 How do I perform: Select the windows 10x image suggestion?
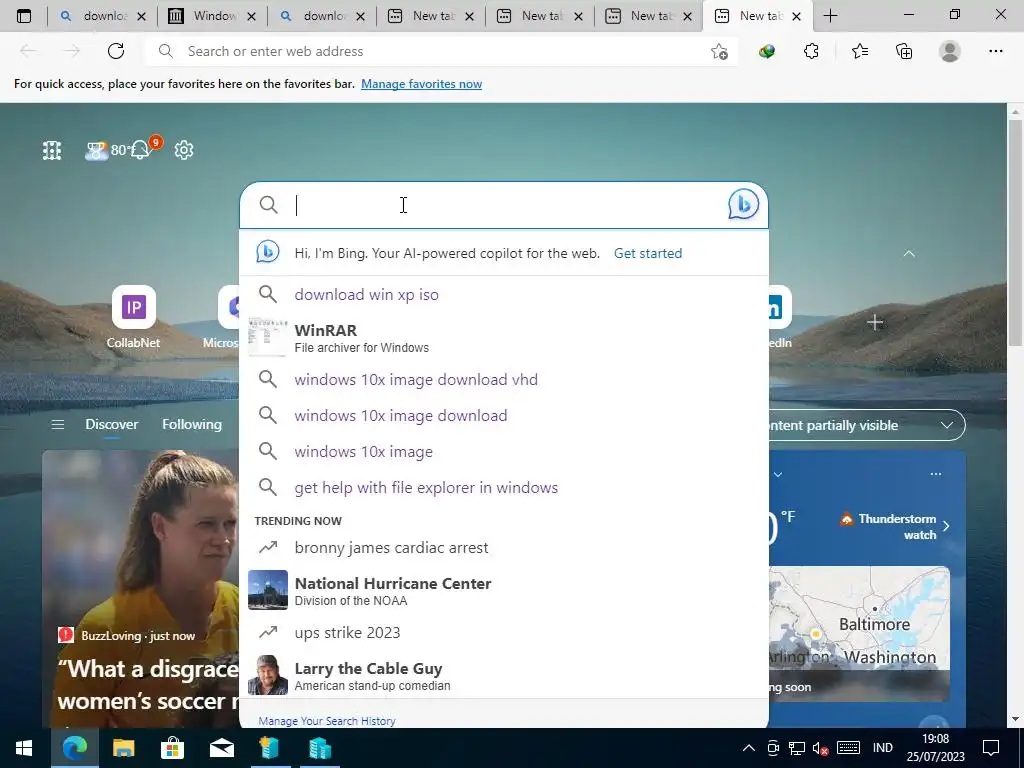tap(504, 451)
